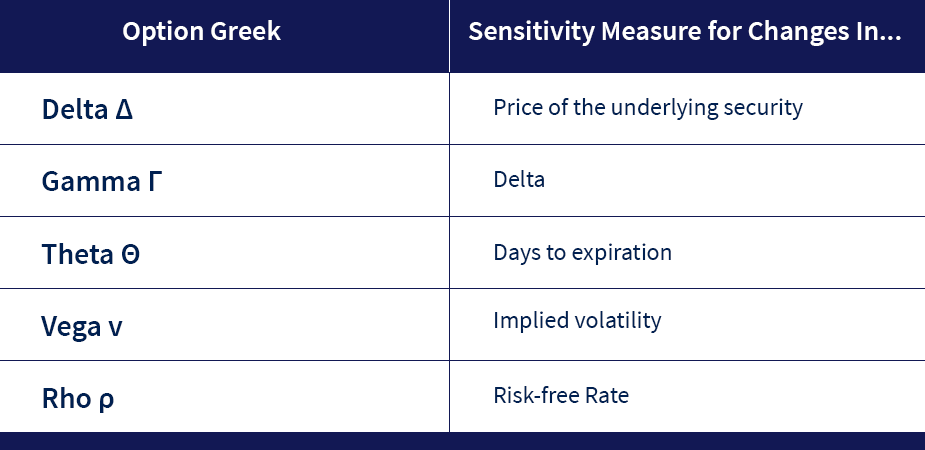Click the "Option Greek" column header
Viewport: 925px width, 450px height.
click(201, 32)
